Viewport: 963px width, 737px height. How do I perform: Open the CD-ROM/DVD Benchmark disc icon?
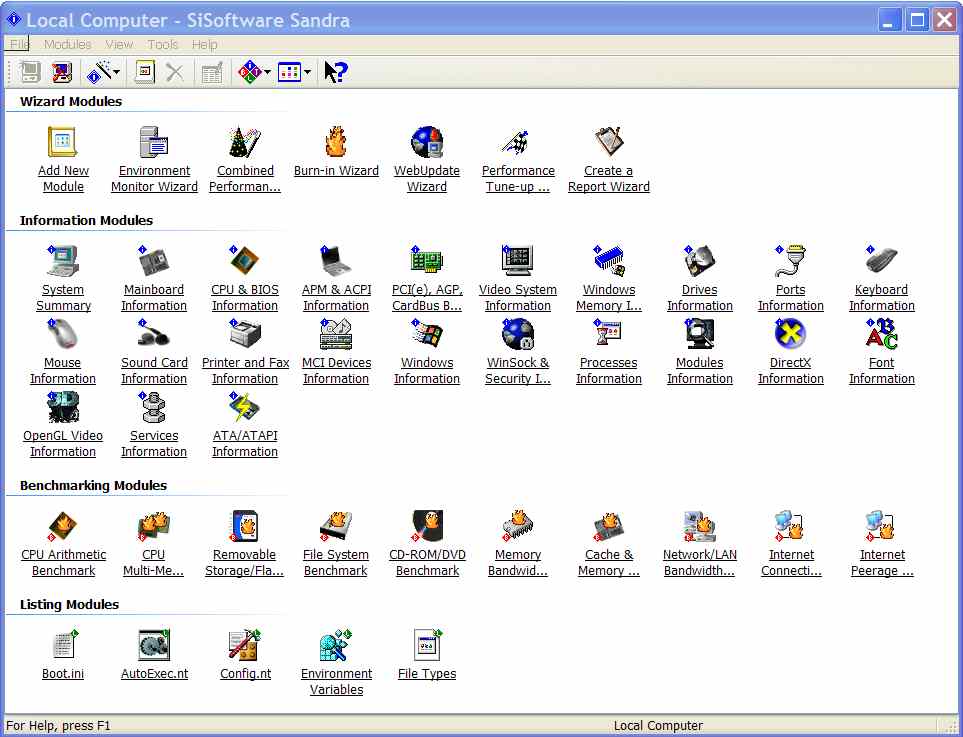coord(427,526)
